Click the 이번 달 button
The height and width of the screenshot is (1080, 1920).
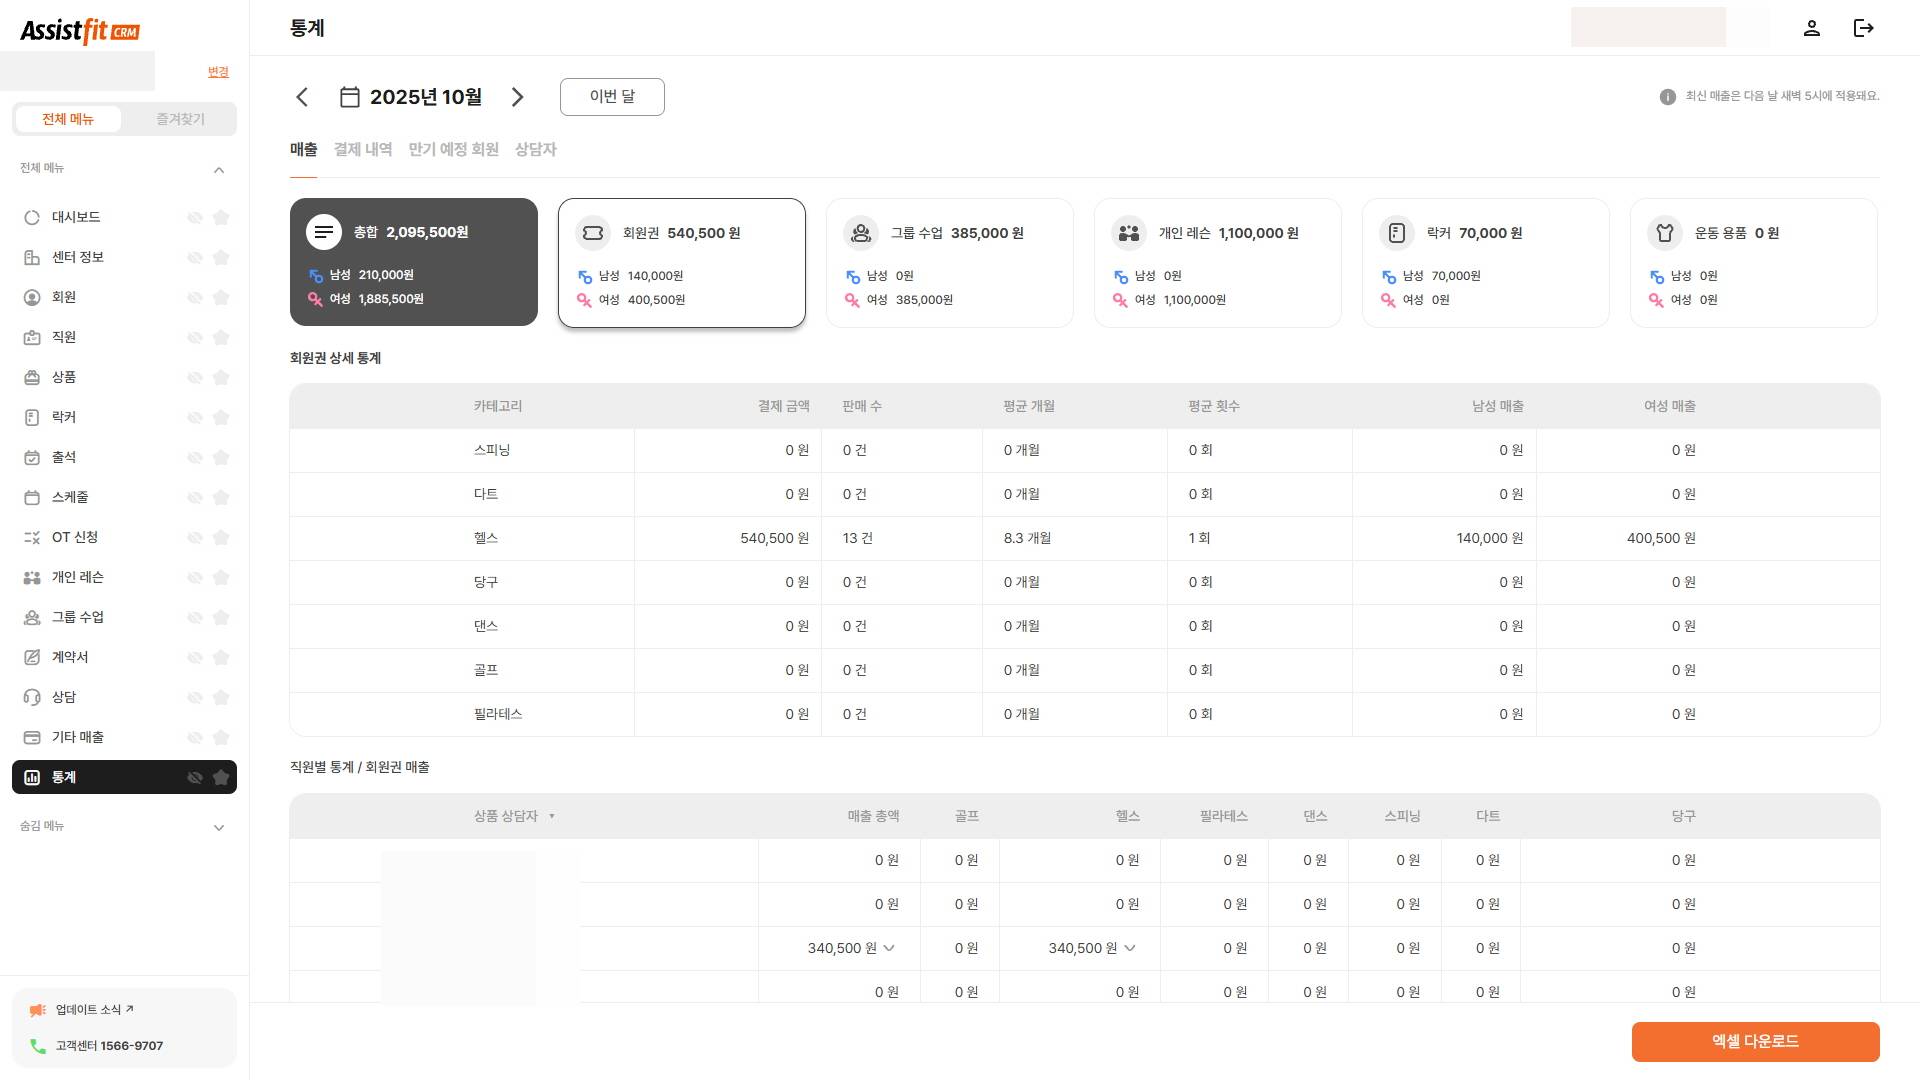click(x=612, y=96)
